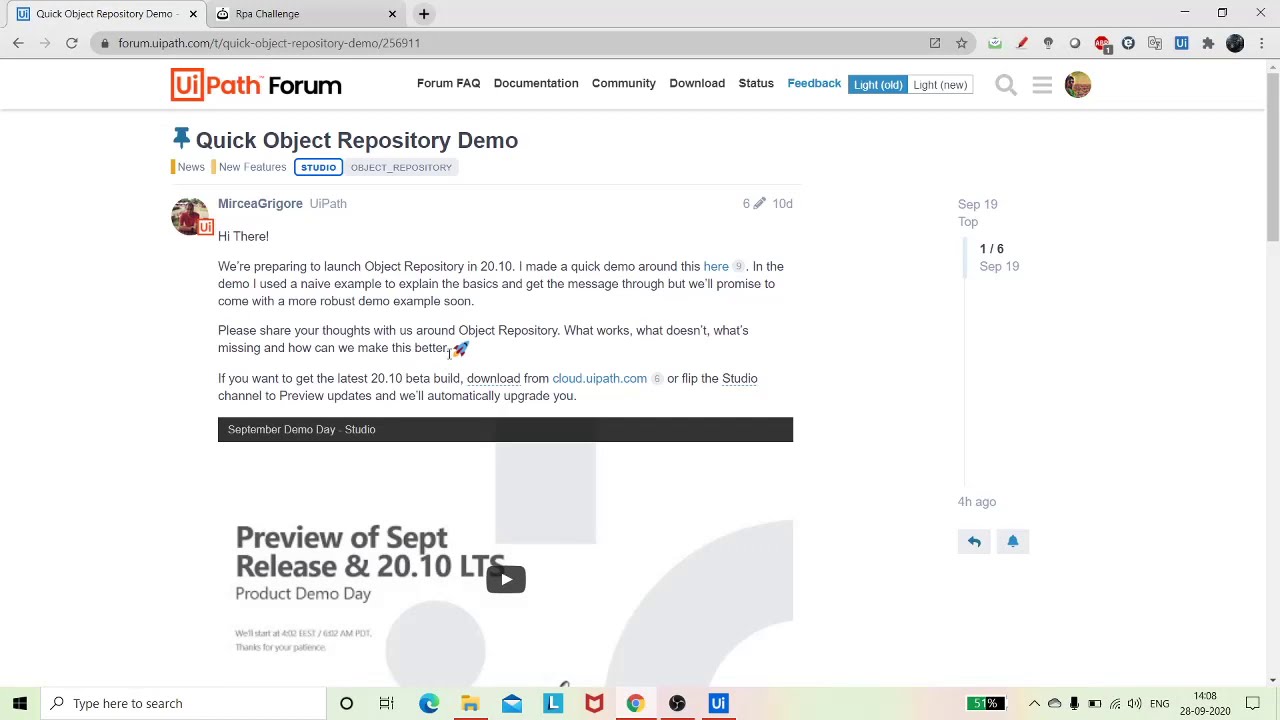Open a new browser tab

424,14
